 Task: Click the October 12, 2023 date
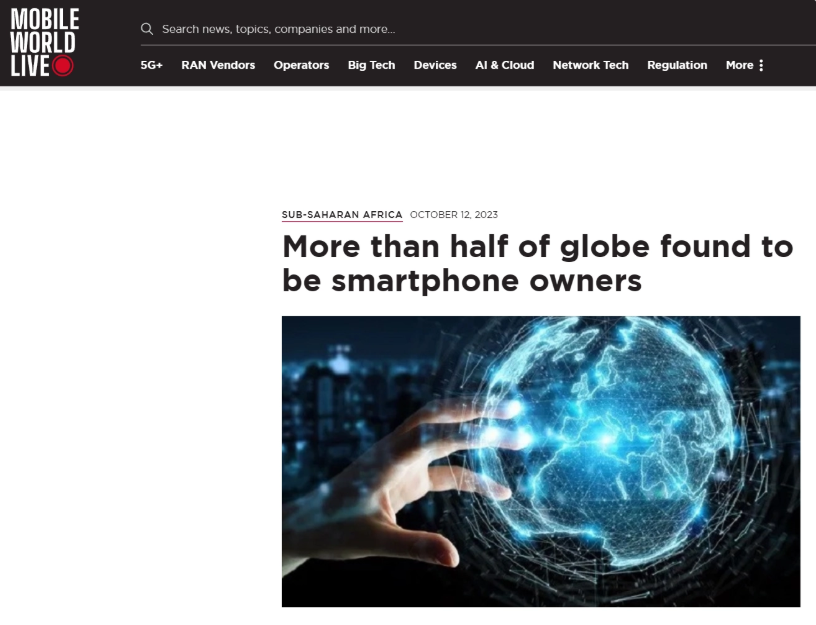(454, 214)
